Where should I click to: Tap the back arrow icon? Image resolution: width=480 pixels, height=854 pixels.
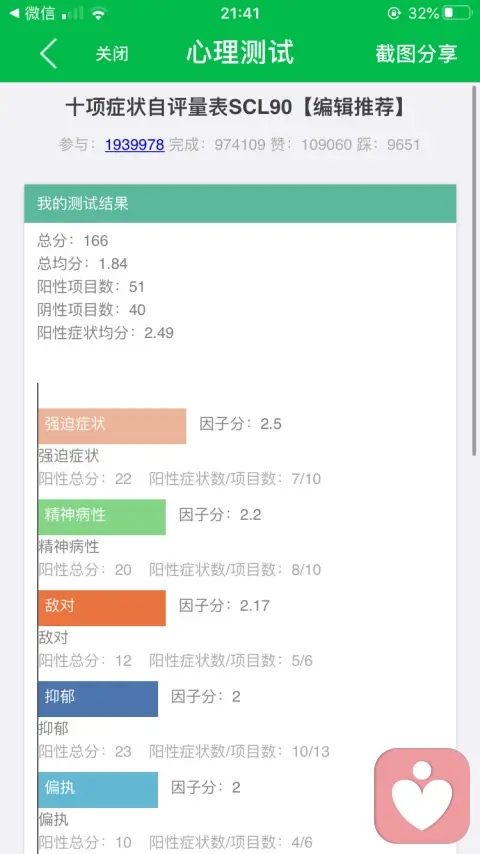[x=48, y=53]
